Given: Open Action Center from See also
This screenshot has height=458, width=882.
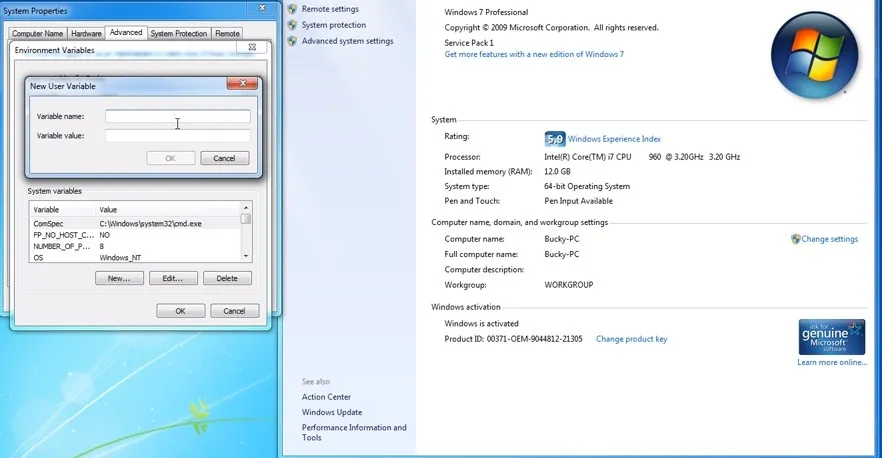Looking at the screenshot, I should [326, 397].
